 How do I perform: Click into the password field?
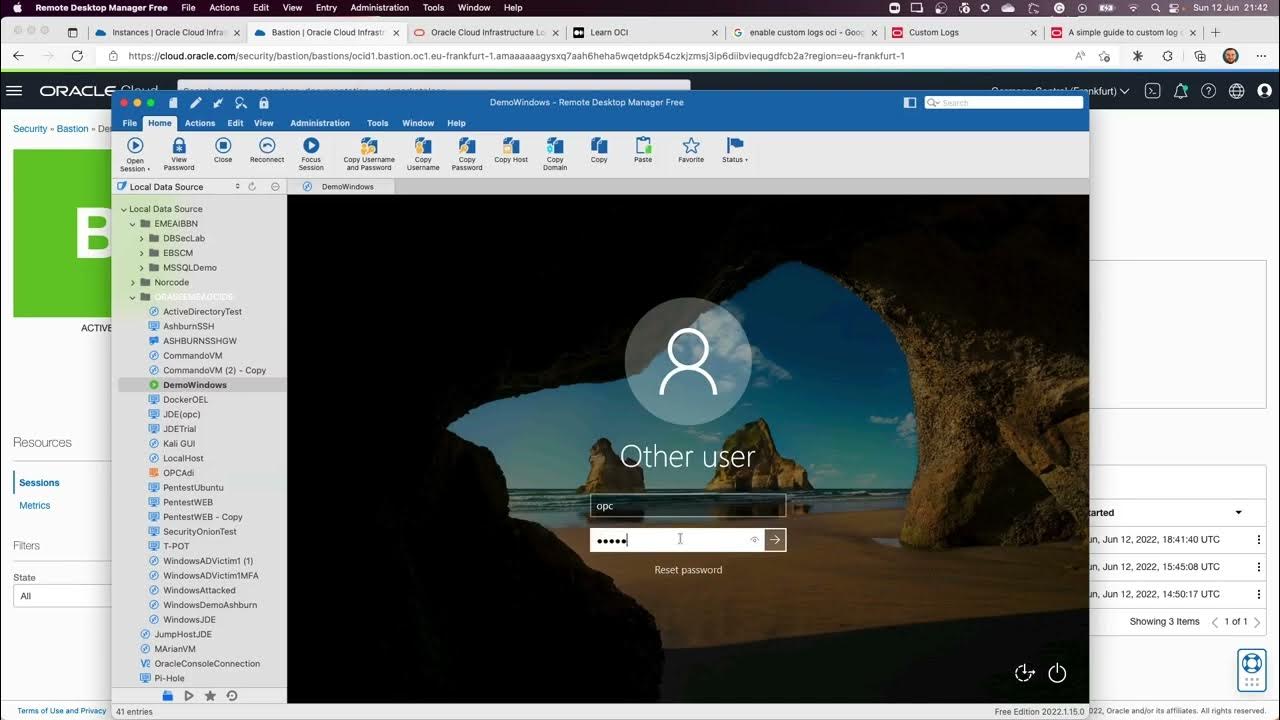(677, 540)
